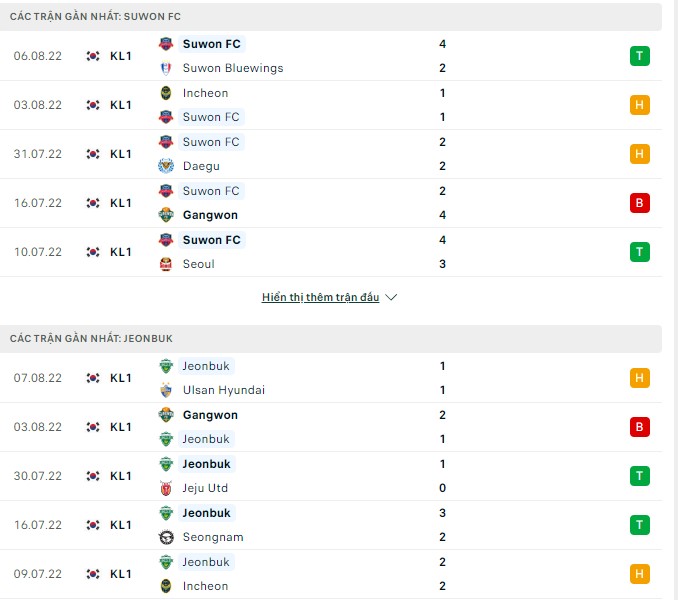Select the Ulsan Hyundai team name
Screen dimensions: 678x600
point(223,390)
